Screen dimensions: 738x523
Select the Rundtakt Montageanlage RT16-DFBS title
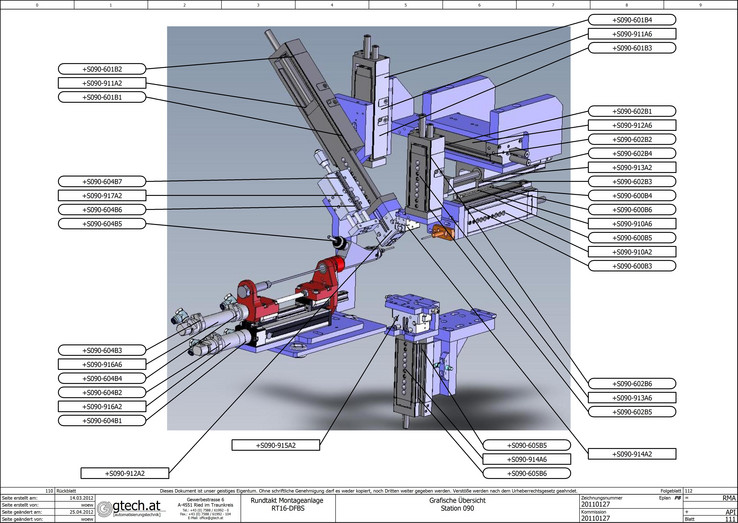286,504
